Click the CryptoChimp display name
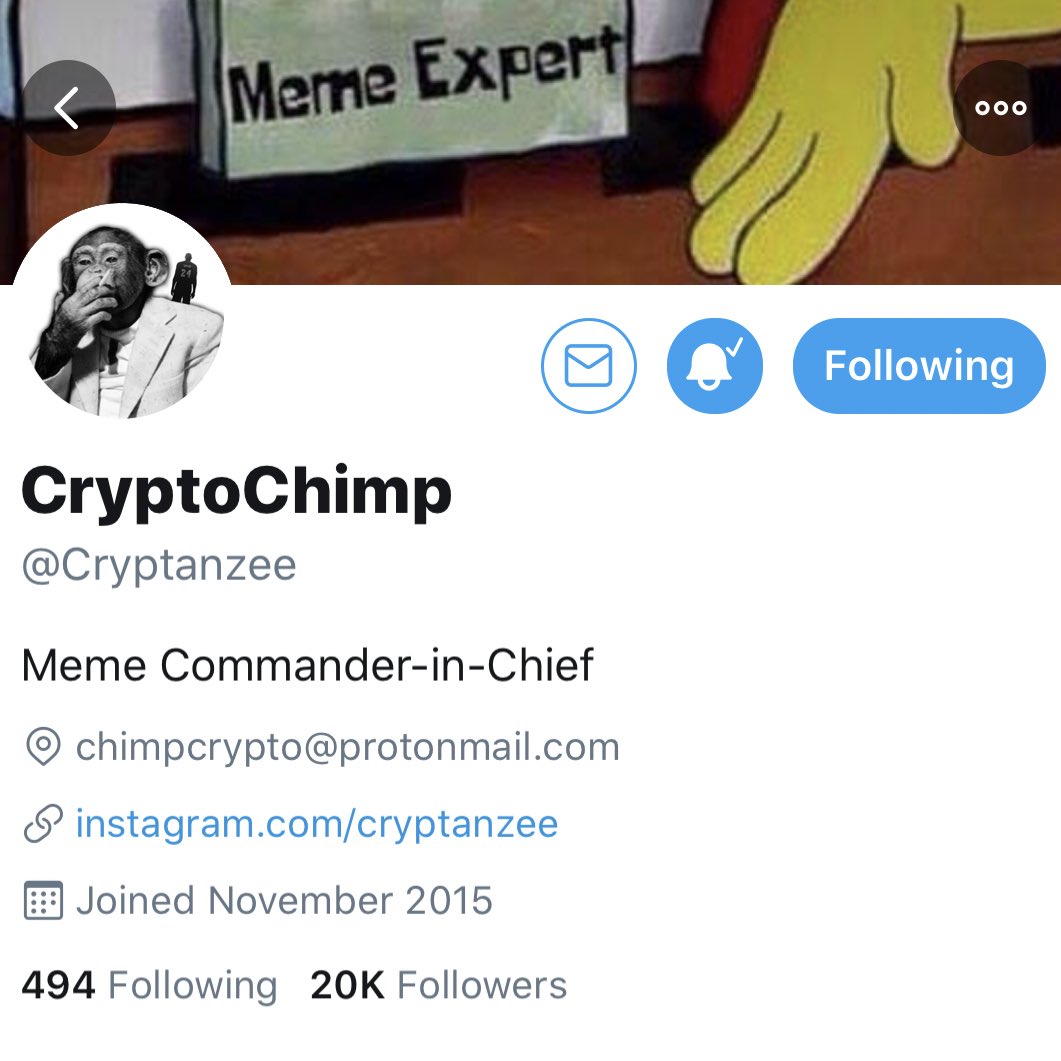 (x=236, y=493)
